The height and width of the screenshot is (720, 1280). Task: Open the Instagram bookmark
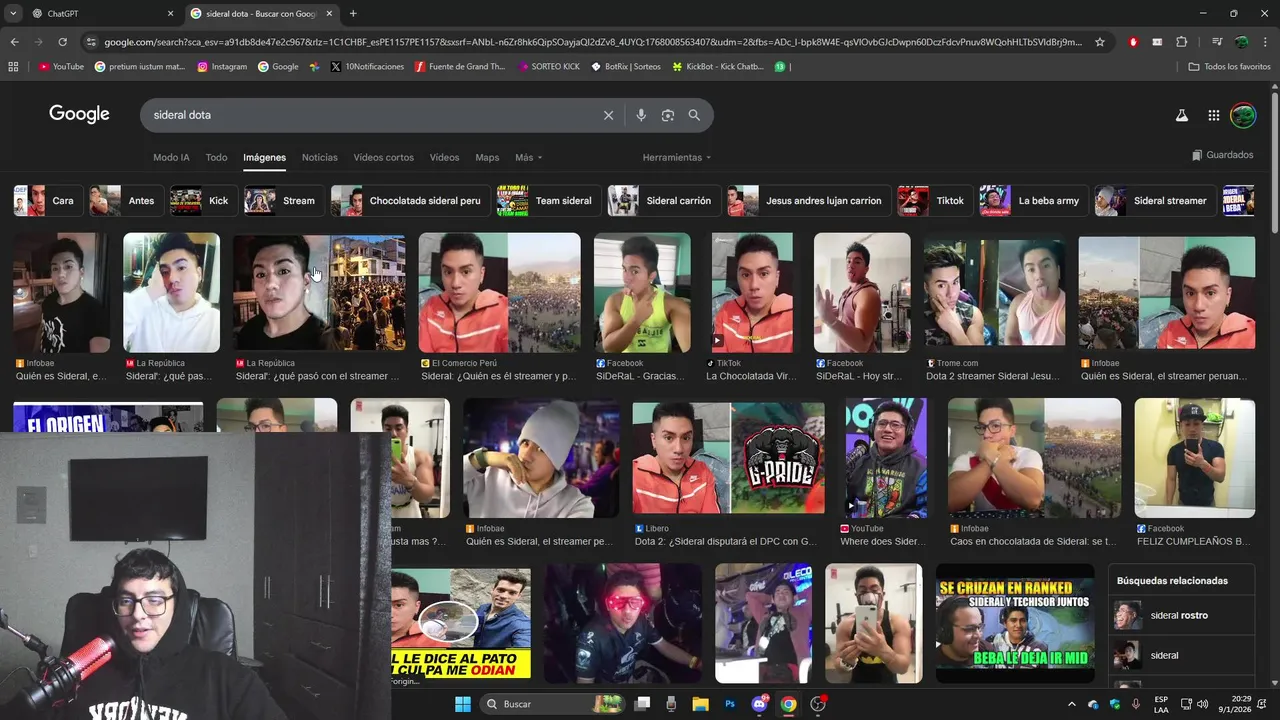[x=222, y=67]
